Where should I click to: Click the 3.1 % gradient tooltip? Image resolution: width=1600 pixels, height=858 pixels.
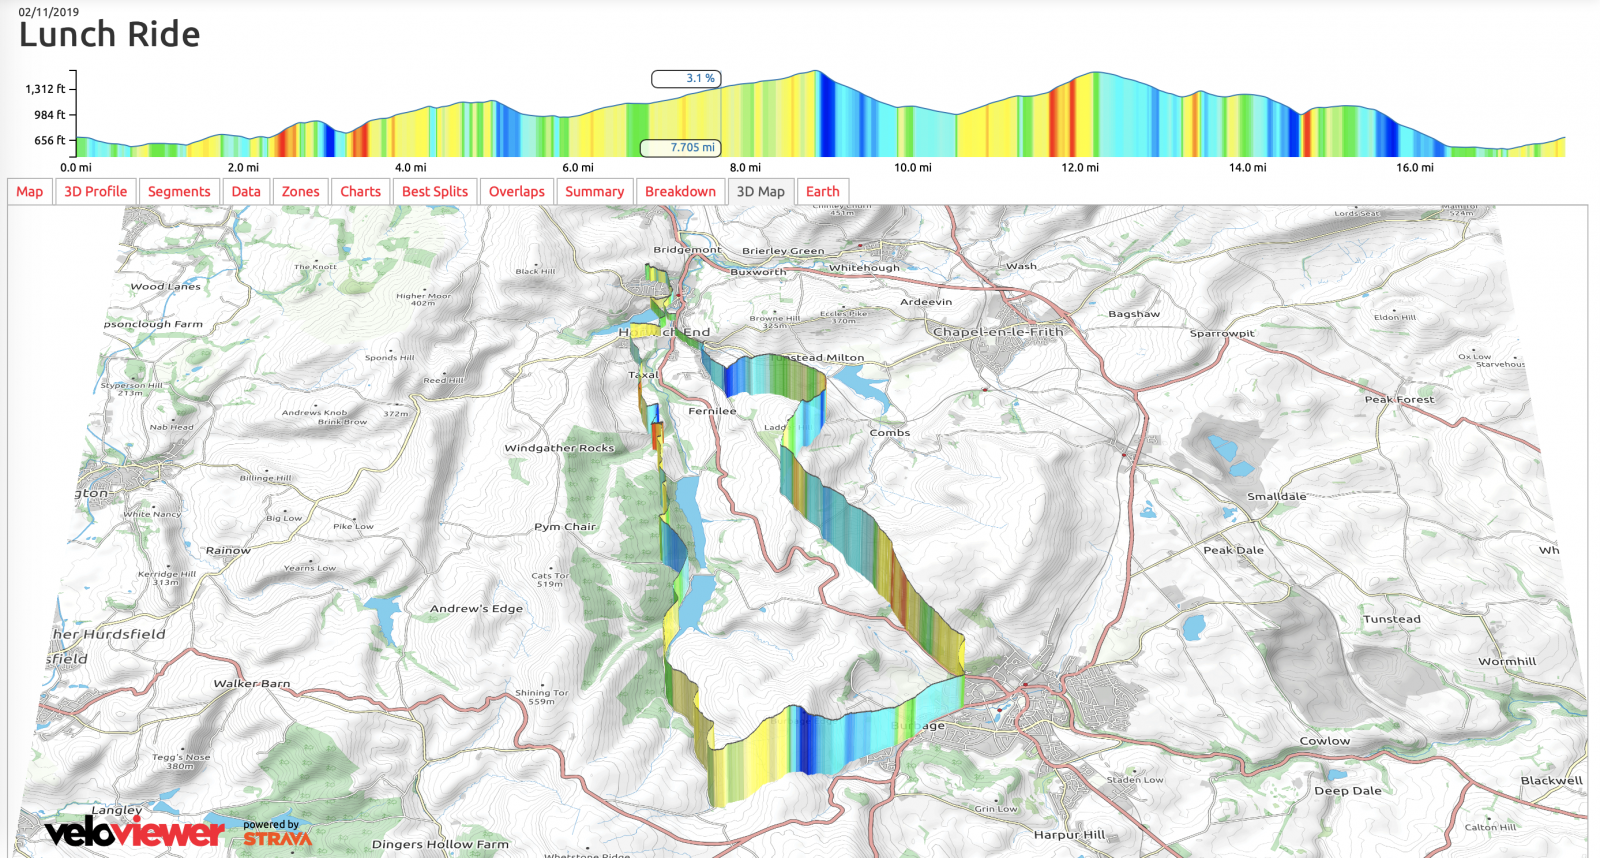[686, 79]
